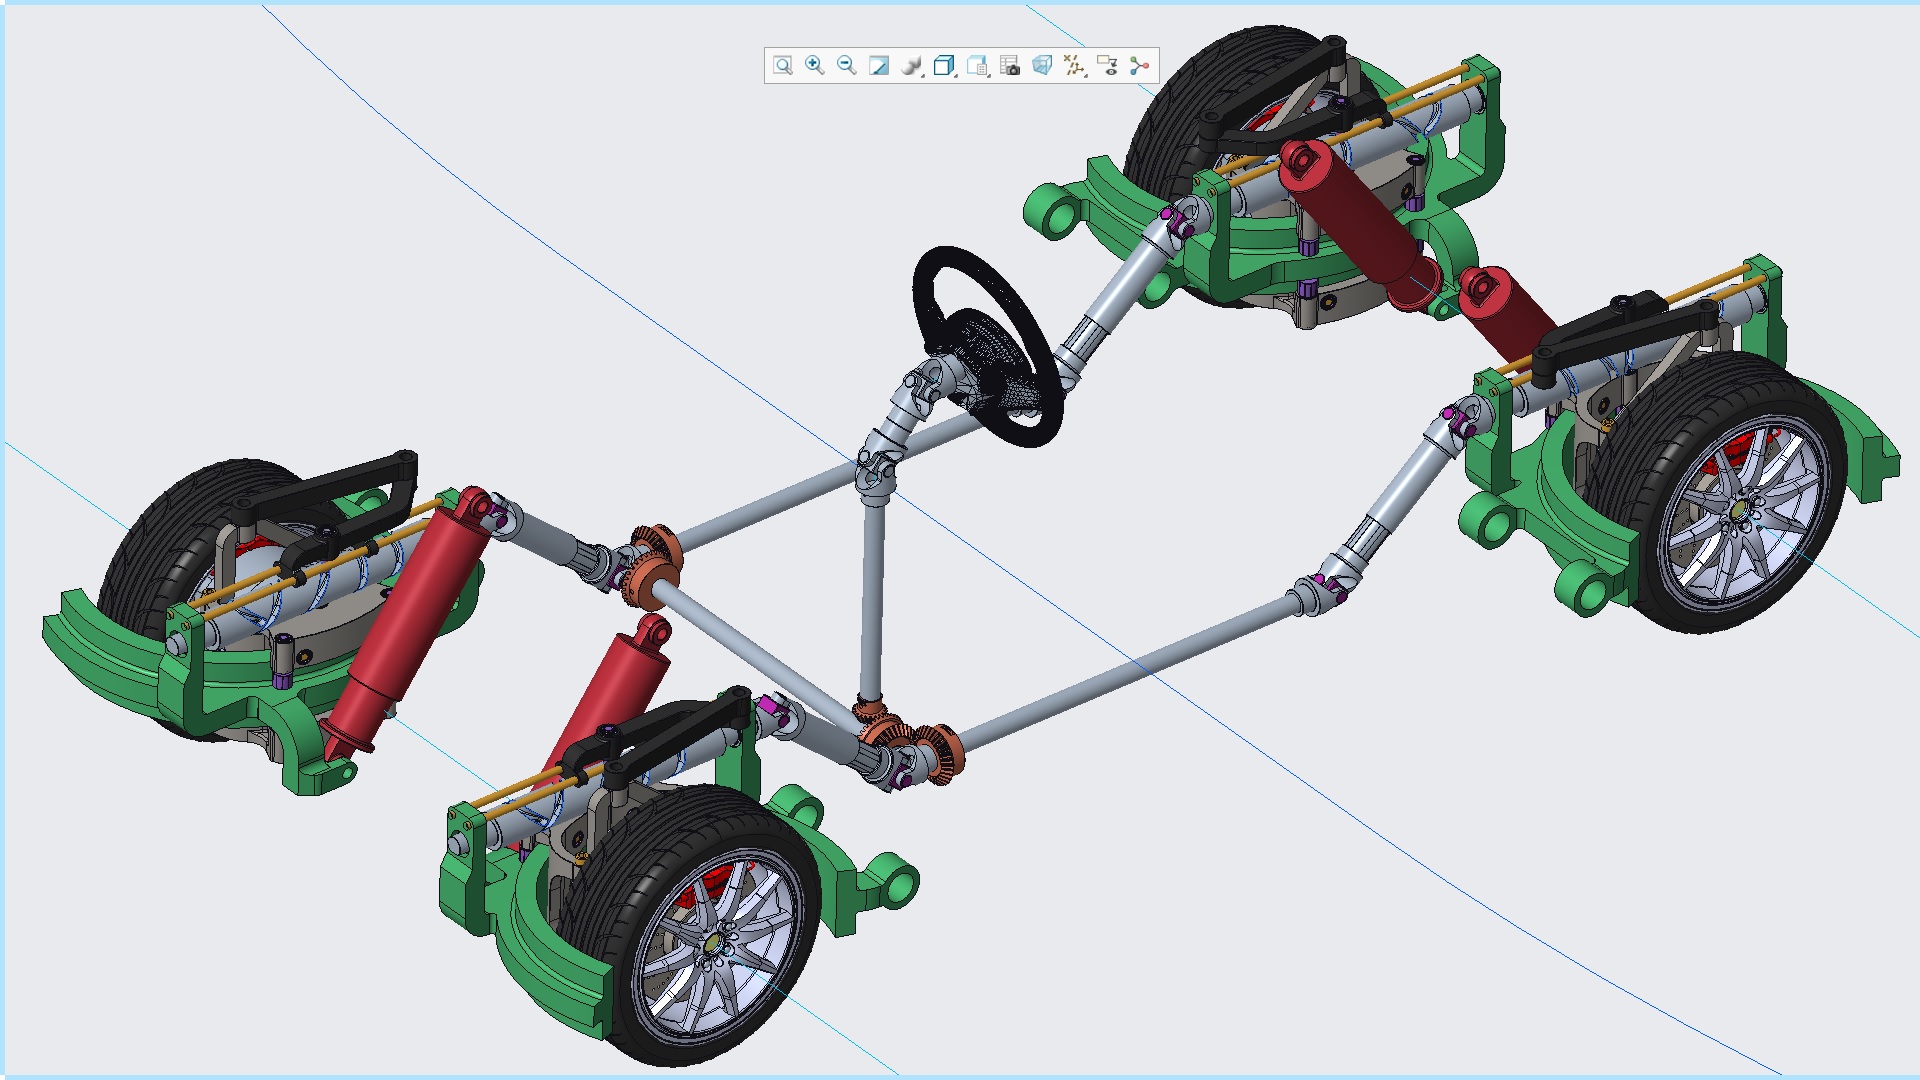Click the Zoom Out magnifier icon

click(847, 66)
